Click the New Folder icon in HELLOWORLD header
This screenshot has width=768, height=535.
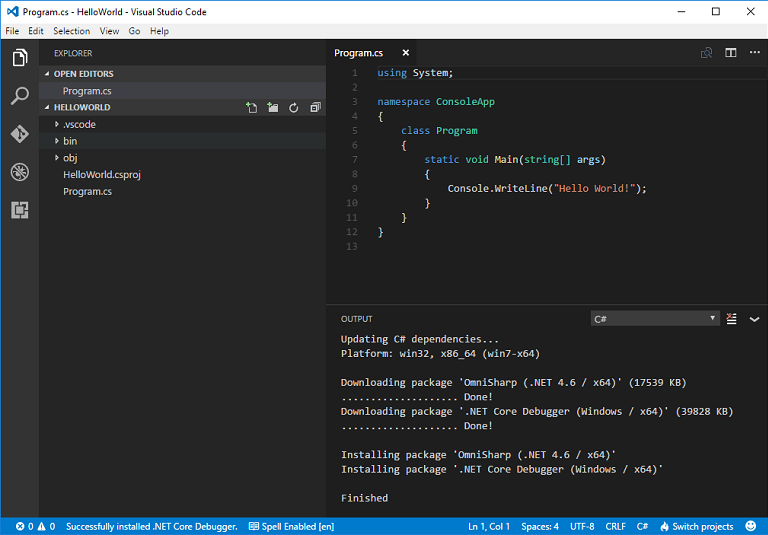coord(273,107)
